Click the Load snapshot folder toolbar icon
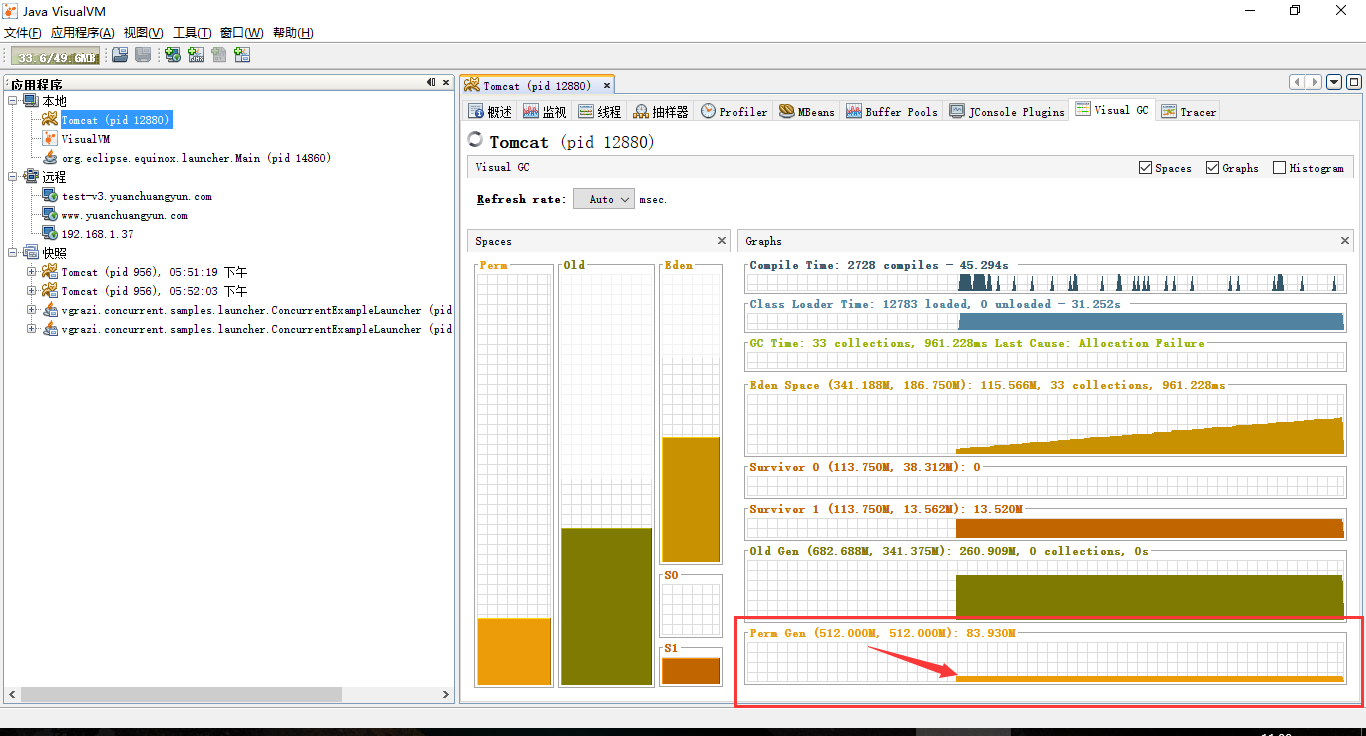The width and height of the screenshot is (1366, 736). (120, 56)
